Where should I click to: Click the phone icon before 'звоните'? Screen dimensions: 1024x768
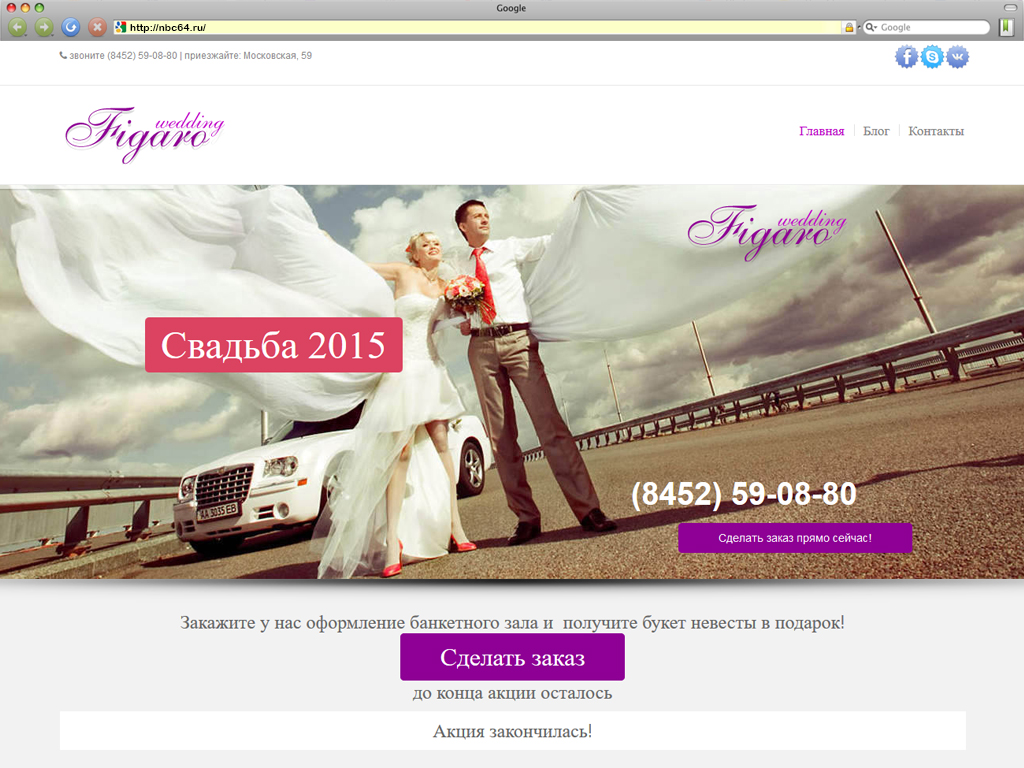pyautogui.click(x=63, y=56)
